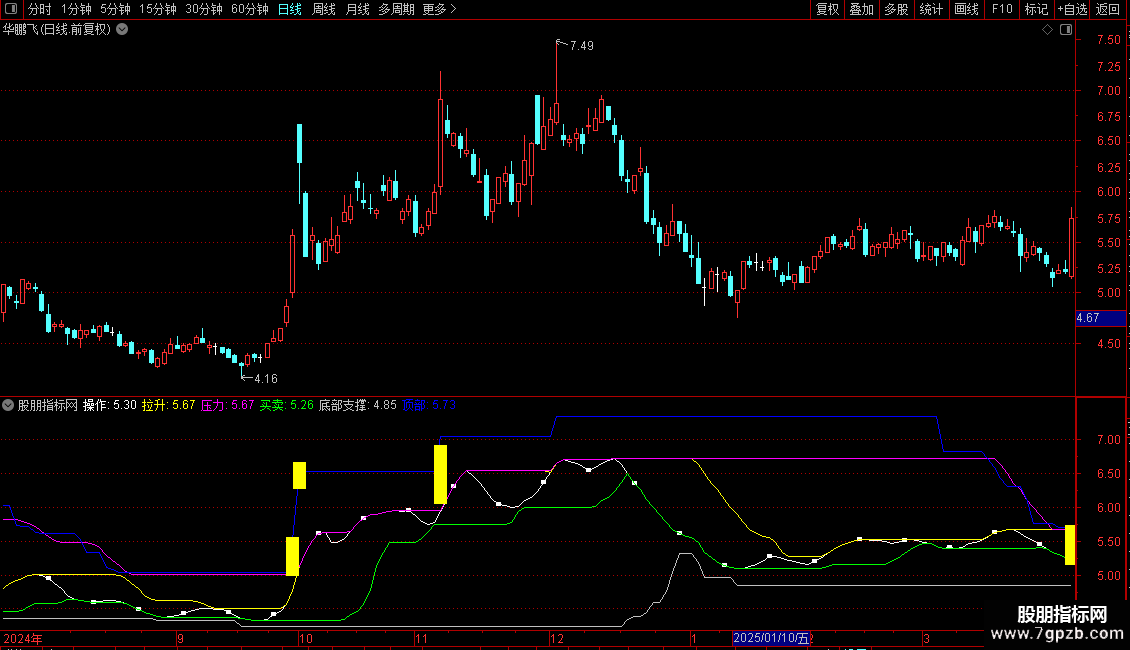This screenshot has height=650, width=1130.
Task: Click the 操作: 5.30 indicator value
Action: (x=110, y=405)
